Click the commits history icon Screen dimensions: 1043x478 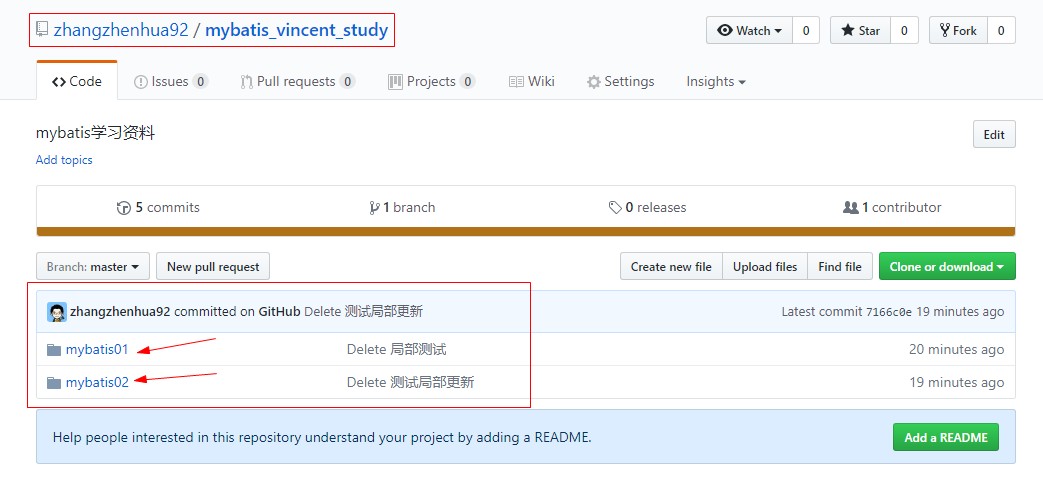124,208
